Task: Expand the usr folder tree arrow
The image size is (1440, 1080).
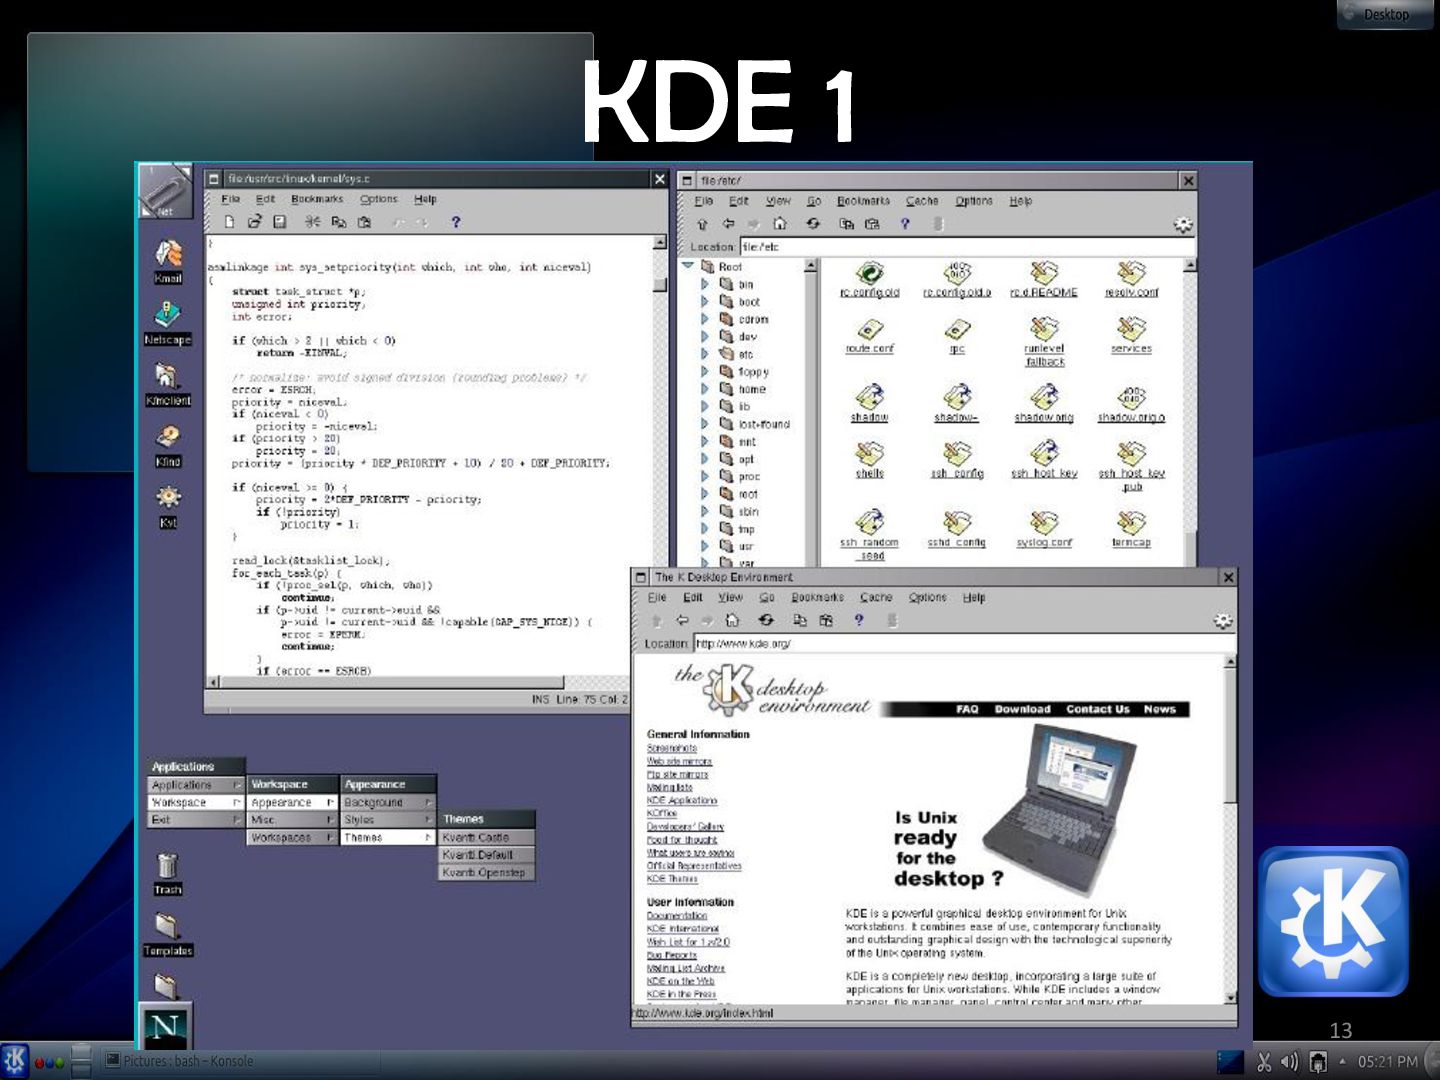Action: coord(704,546)
